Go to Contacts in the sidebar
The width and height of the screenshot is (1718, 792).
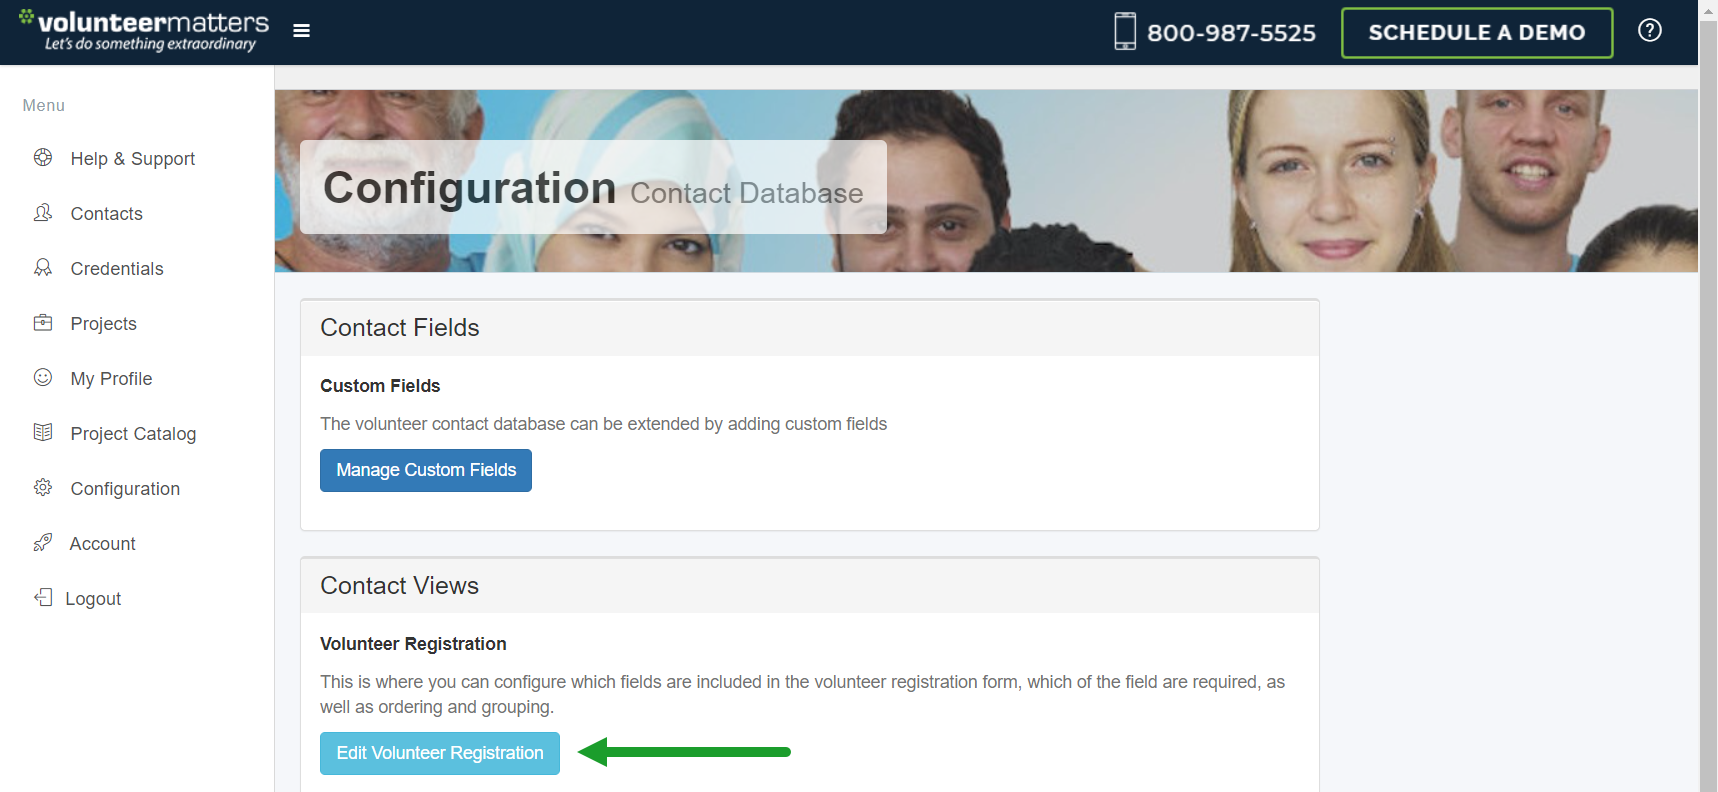point(107,214)
